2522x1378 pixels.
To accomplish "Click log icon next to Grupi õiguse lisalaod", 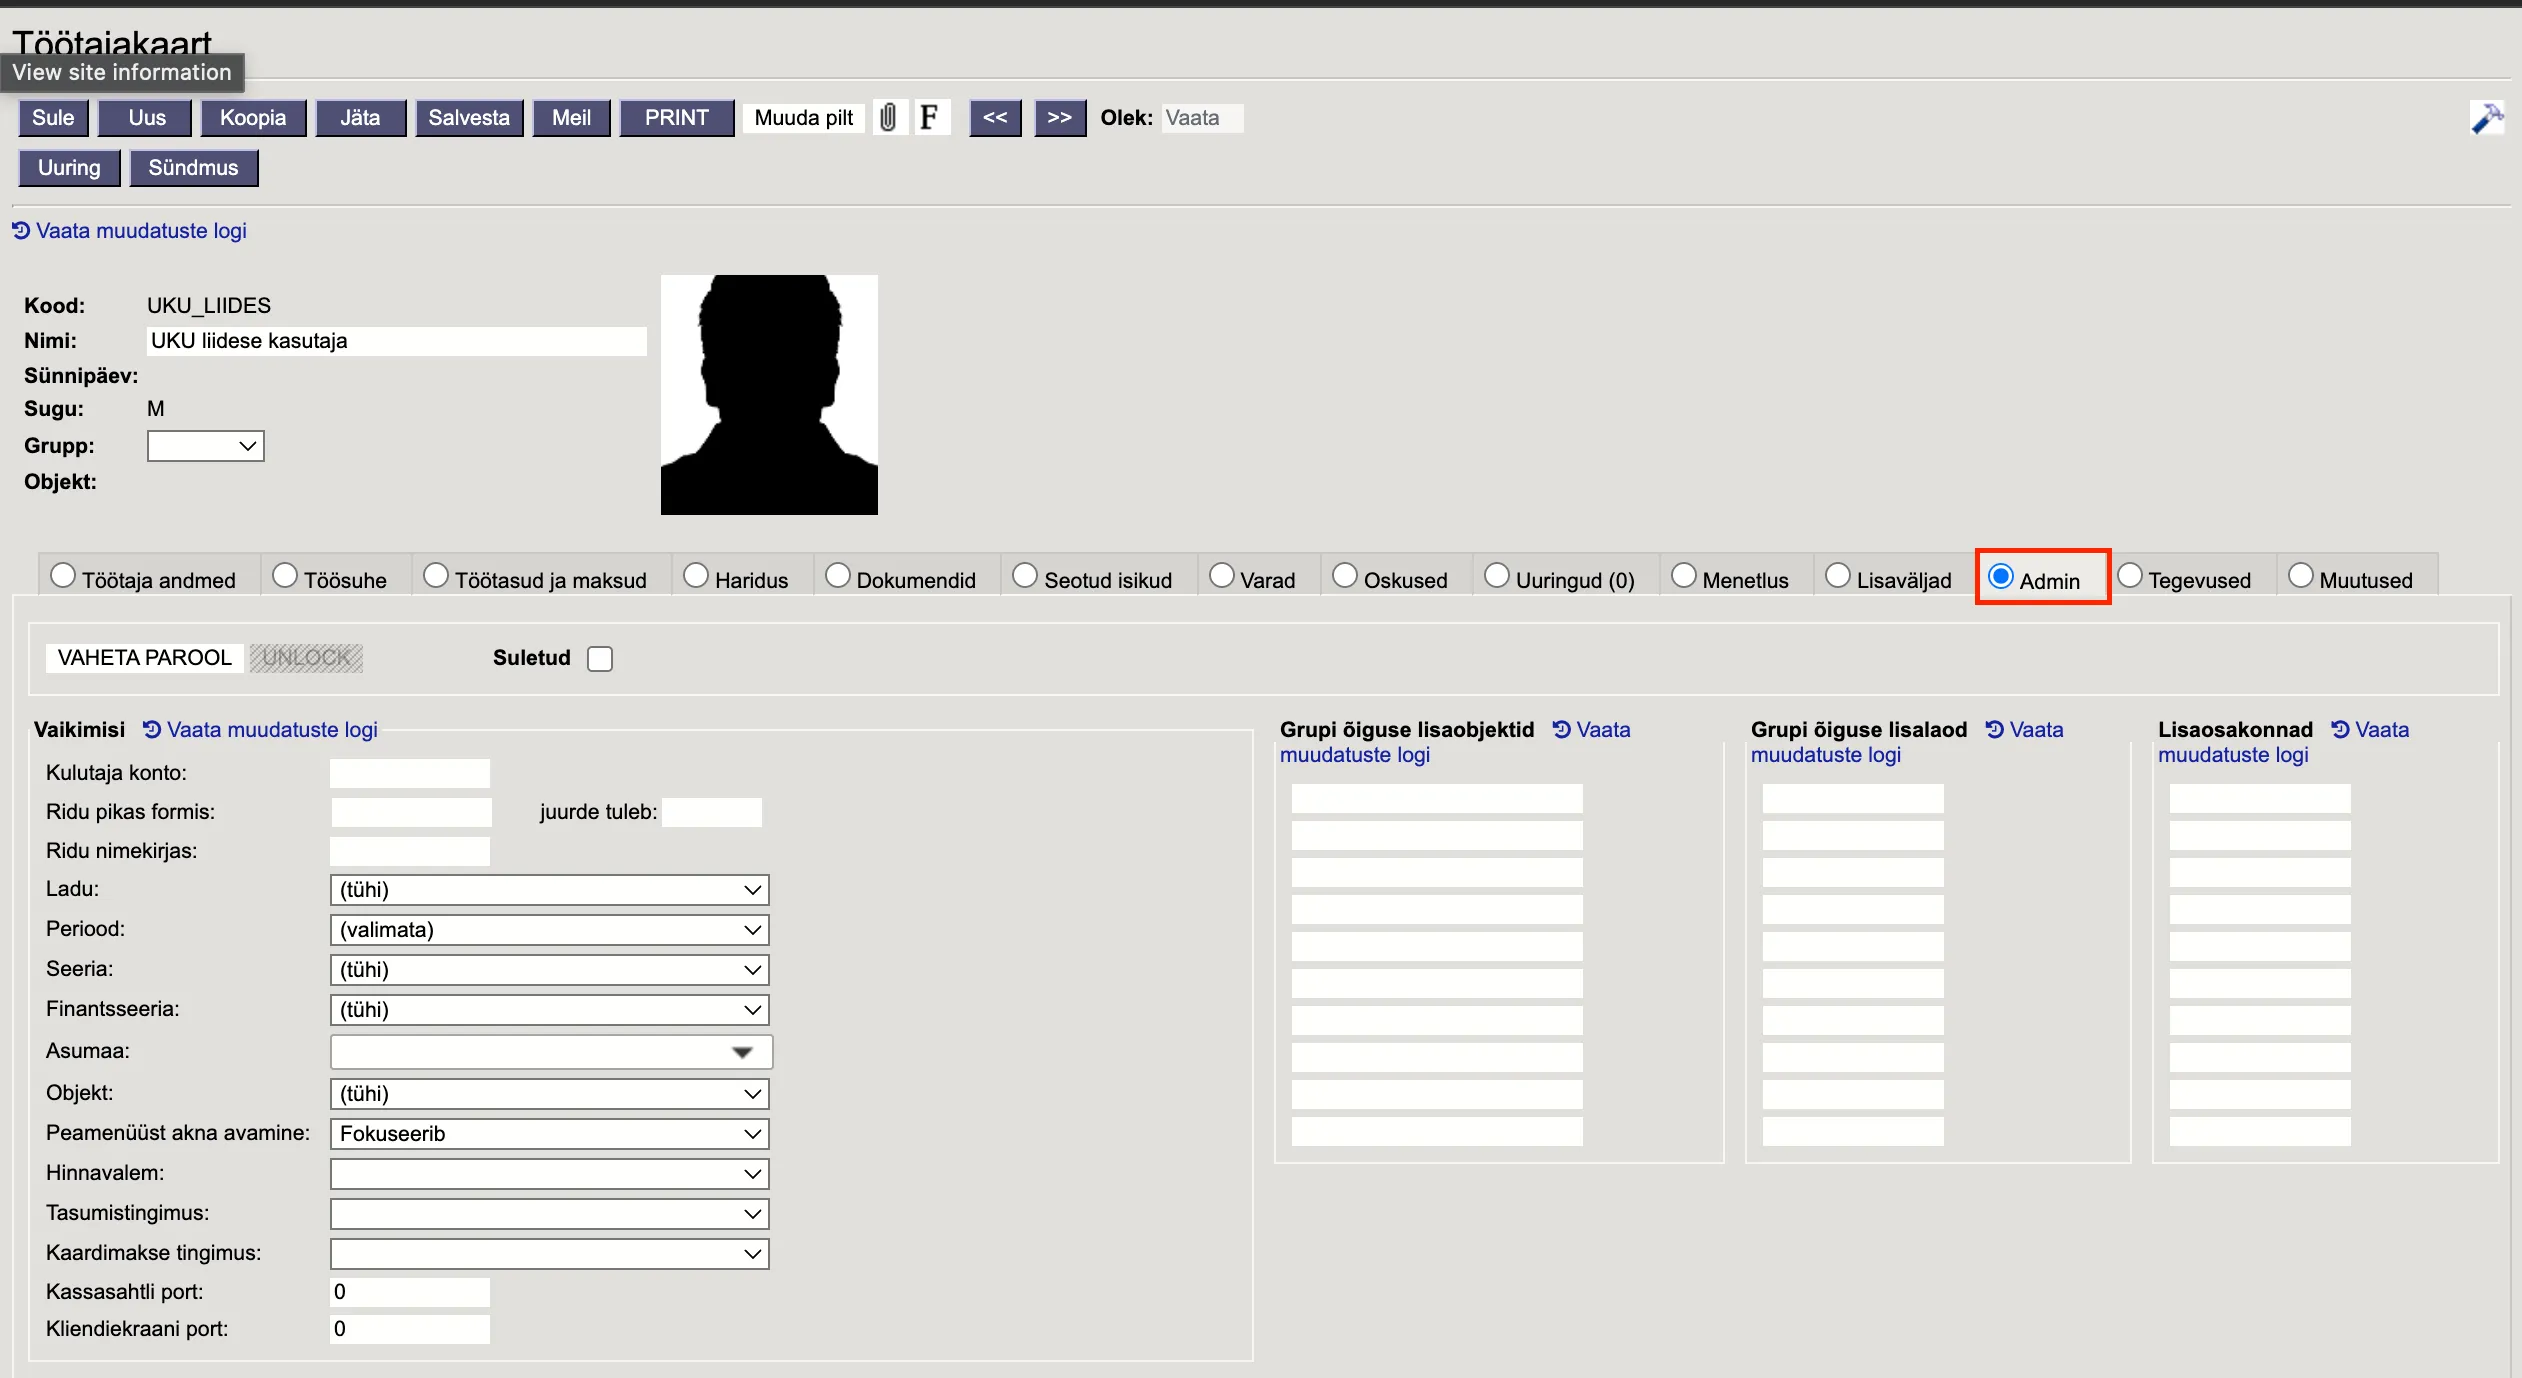I will [1994, 730].
